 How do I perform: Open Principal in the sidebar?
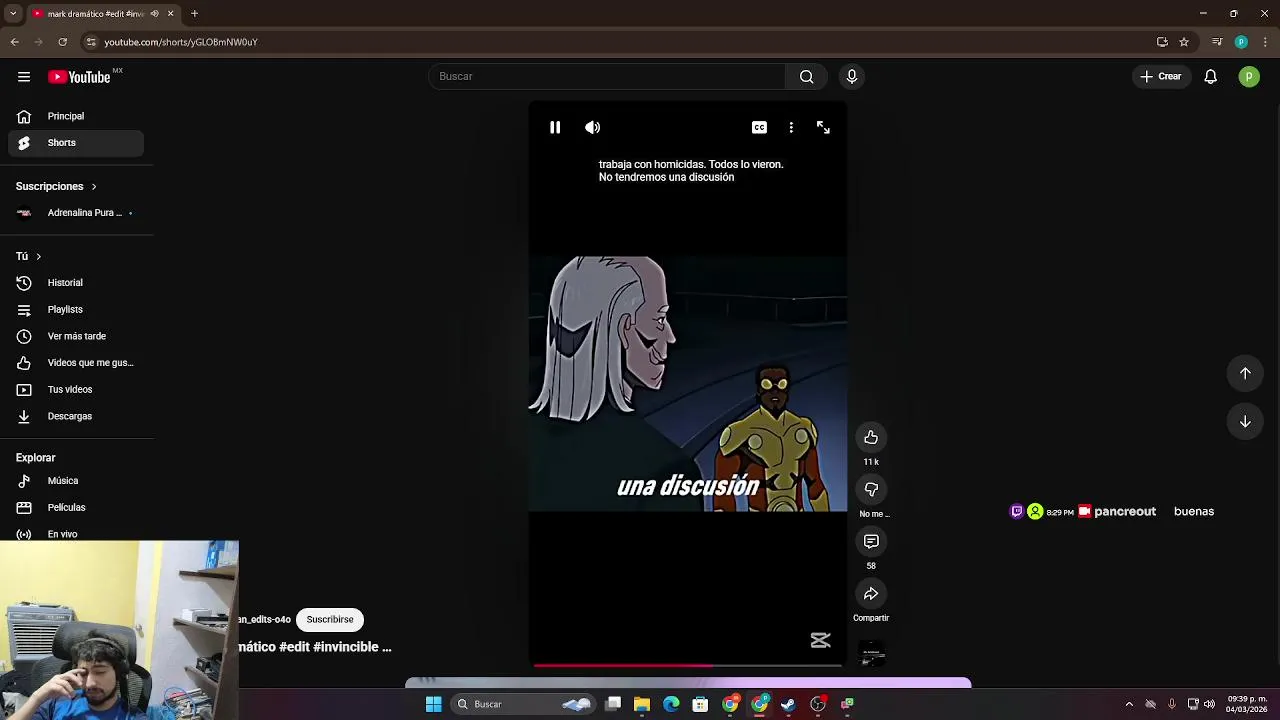pyautogui.click(x=76, y=116)
